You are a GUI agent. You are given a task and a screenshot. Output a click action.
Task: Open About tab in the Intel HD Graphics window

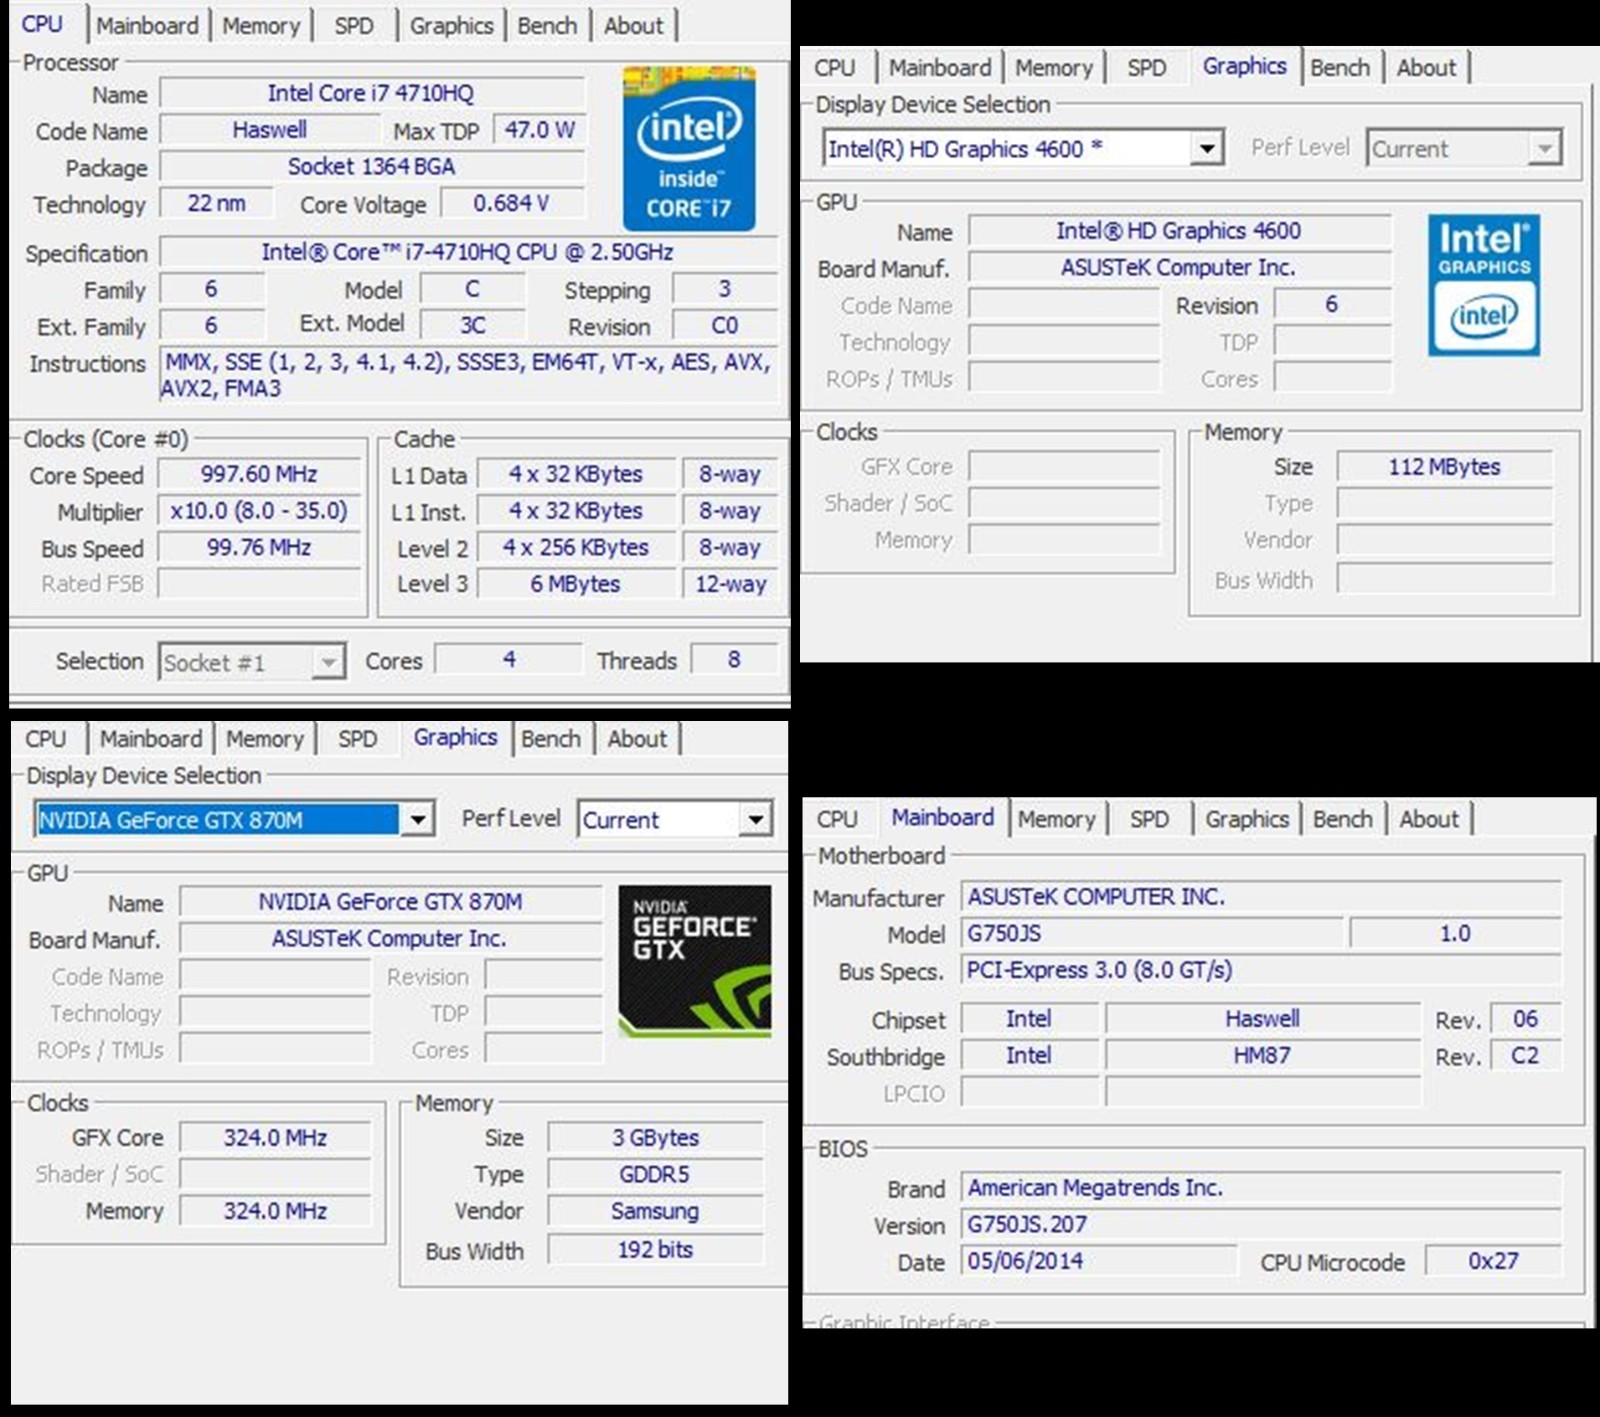1427,68
